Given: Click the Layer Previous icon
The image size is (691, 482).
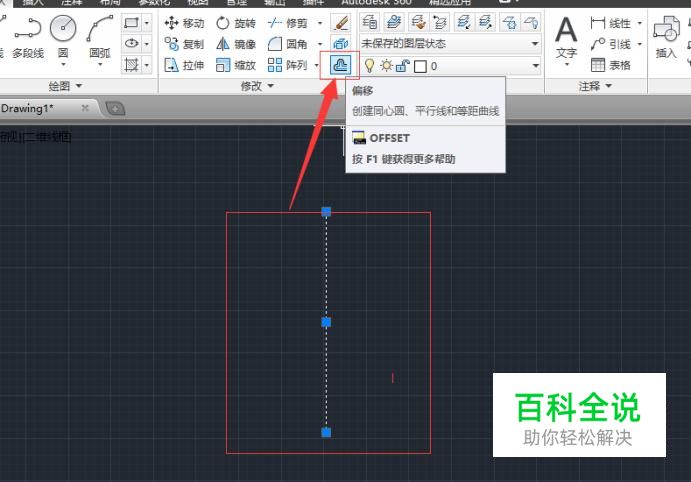Looking at the screenshot, I should (440, 22).
